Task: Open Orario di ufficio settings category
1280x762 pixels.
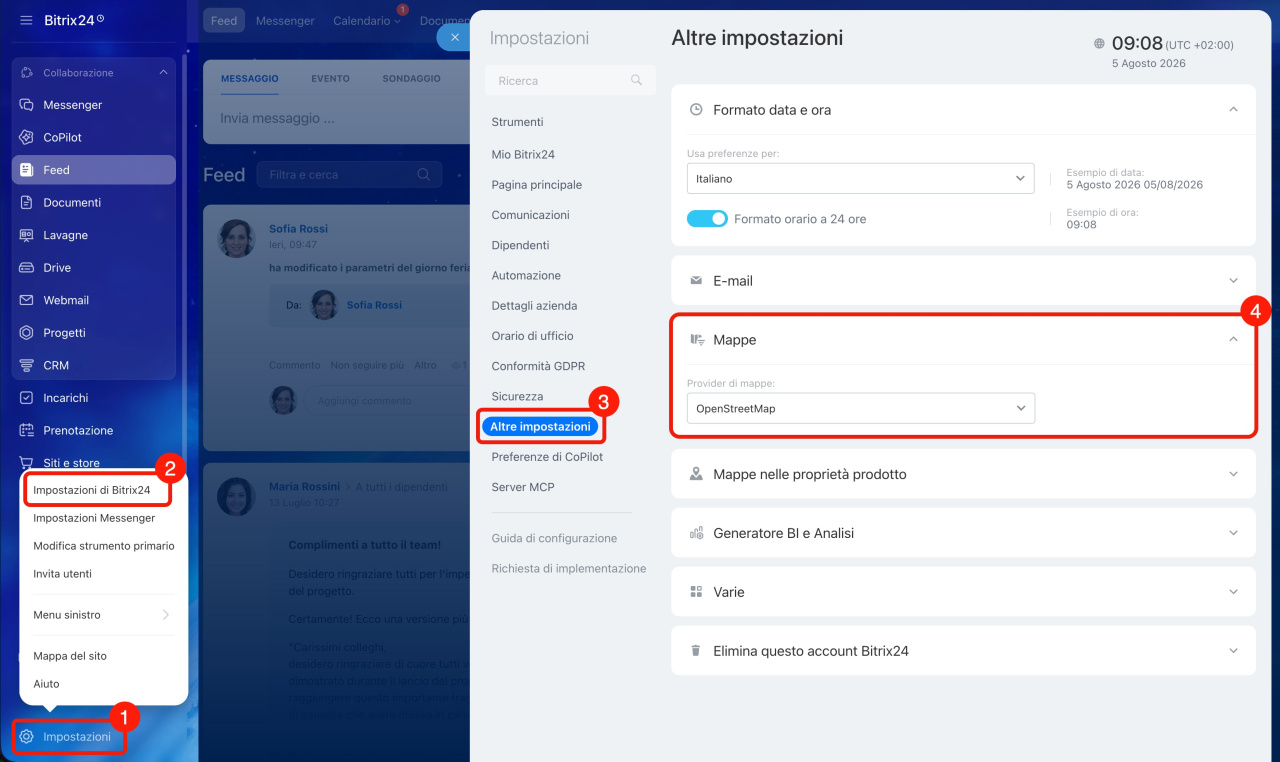Action: pos(532,336)
